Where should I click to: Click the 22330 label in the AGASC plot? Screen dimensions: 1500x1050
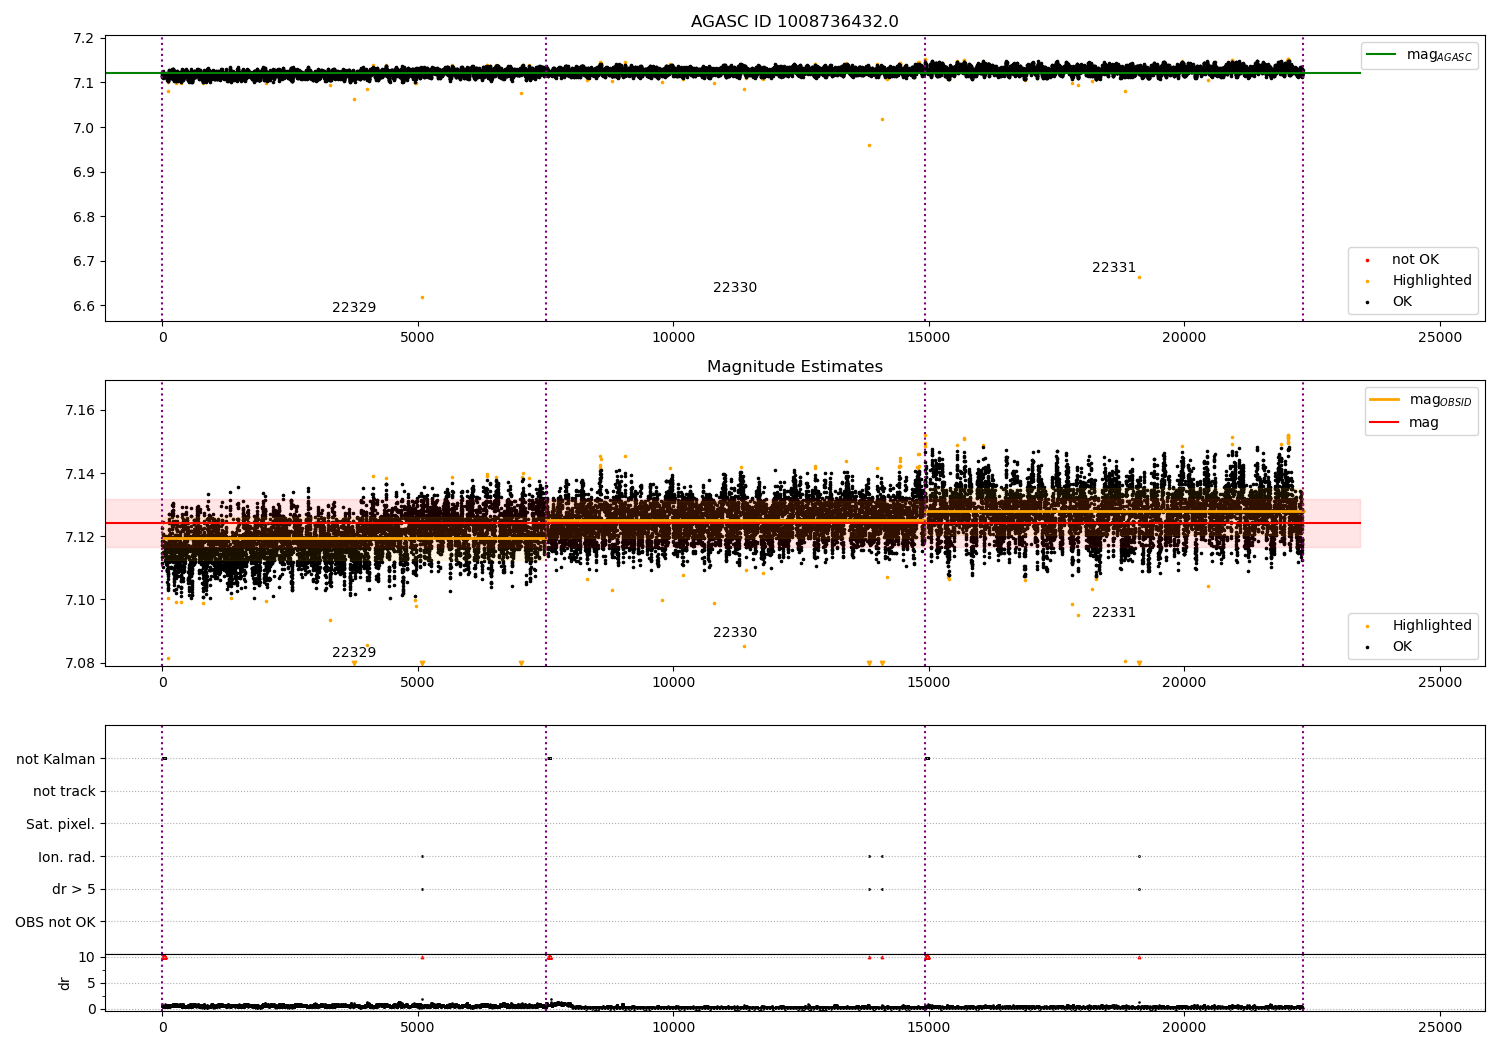click(x=735, y=288)
